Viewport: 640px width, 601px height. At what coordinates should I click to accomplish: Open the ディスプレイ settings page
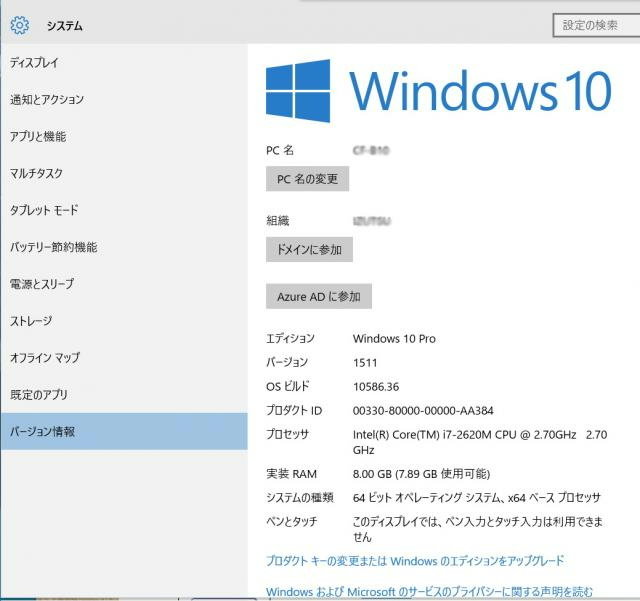35,62
